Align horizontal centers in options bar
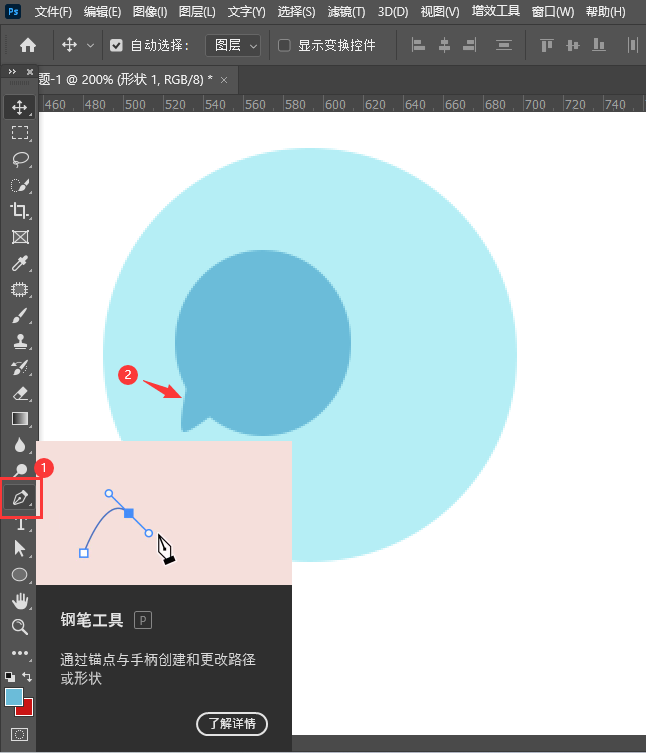 point(444,45)
